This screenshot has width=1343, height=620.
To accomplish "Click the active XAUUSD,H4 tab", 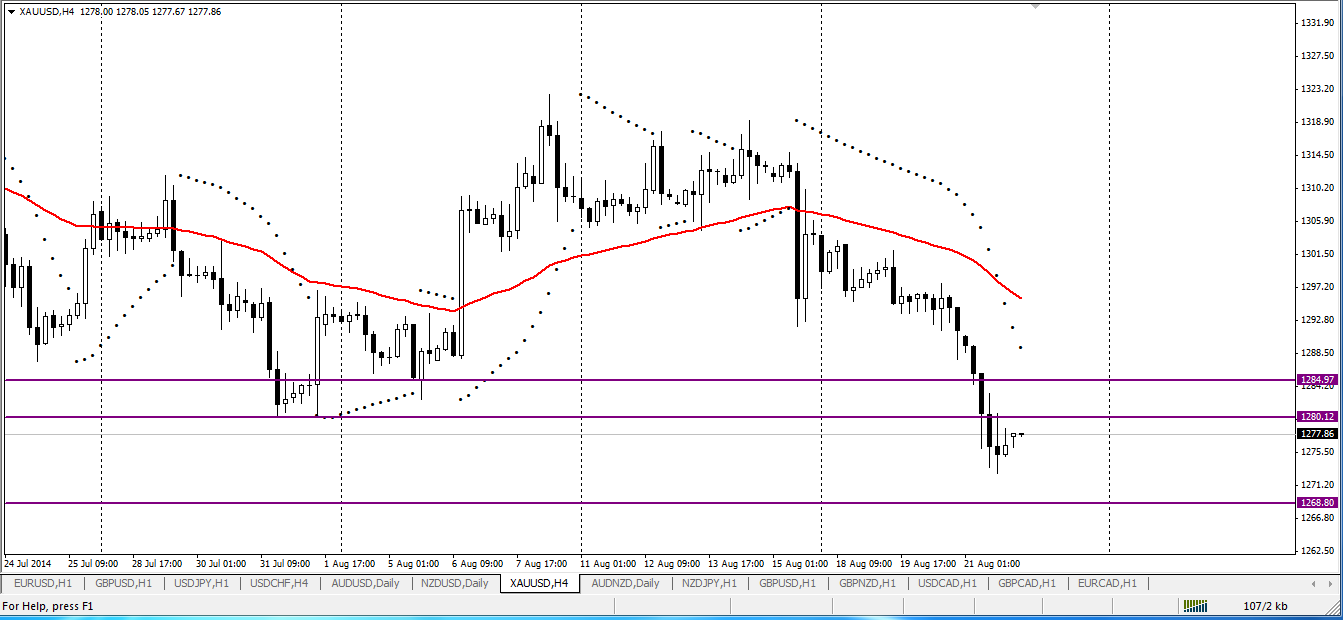I will [x=539, y=583].
